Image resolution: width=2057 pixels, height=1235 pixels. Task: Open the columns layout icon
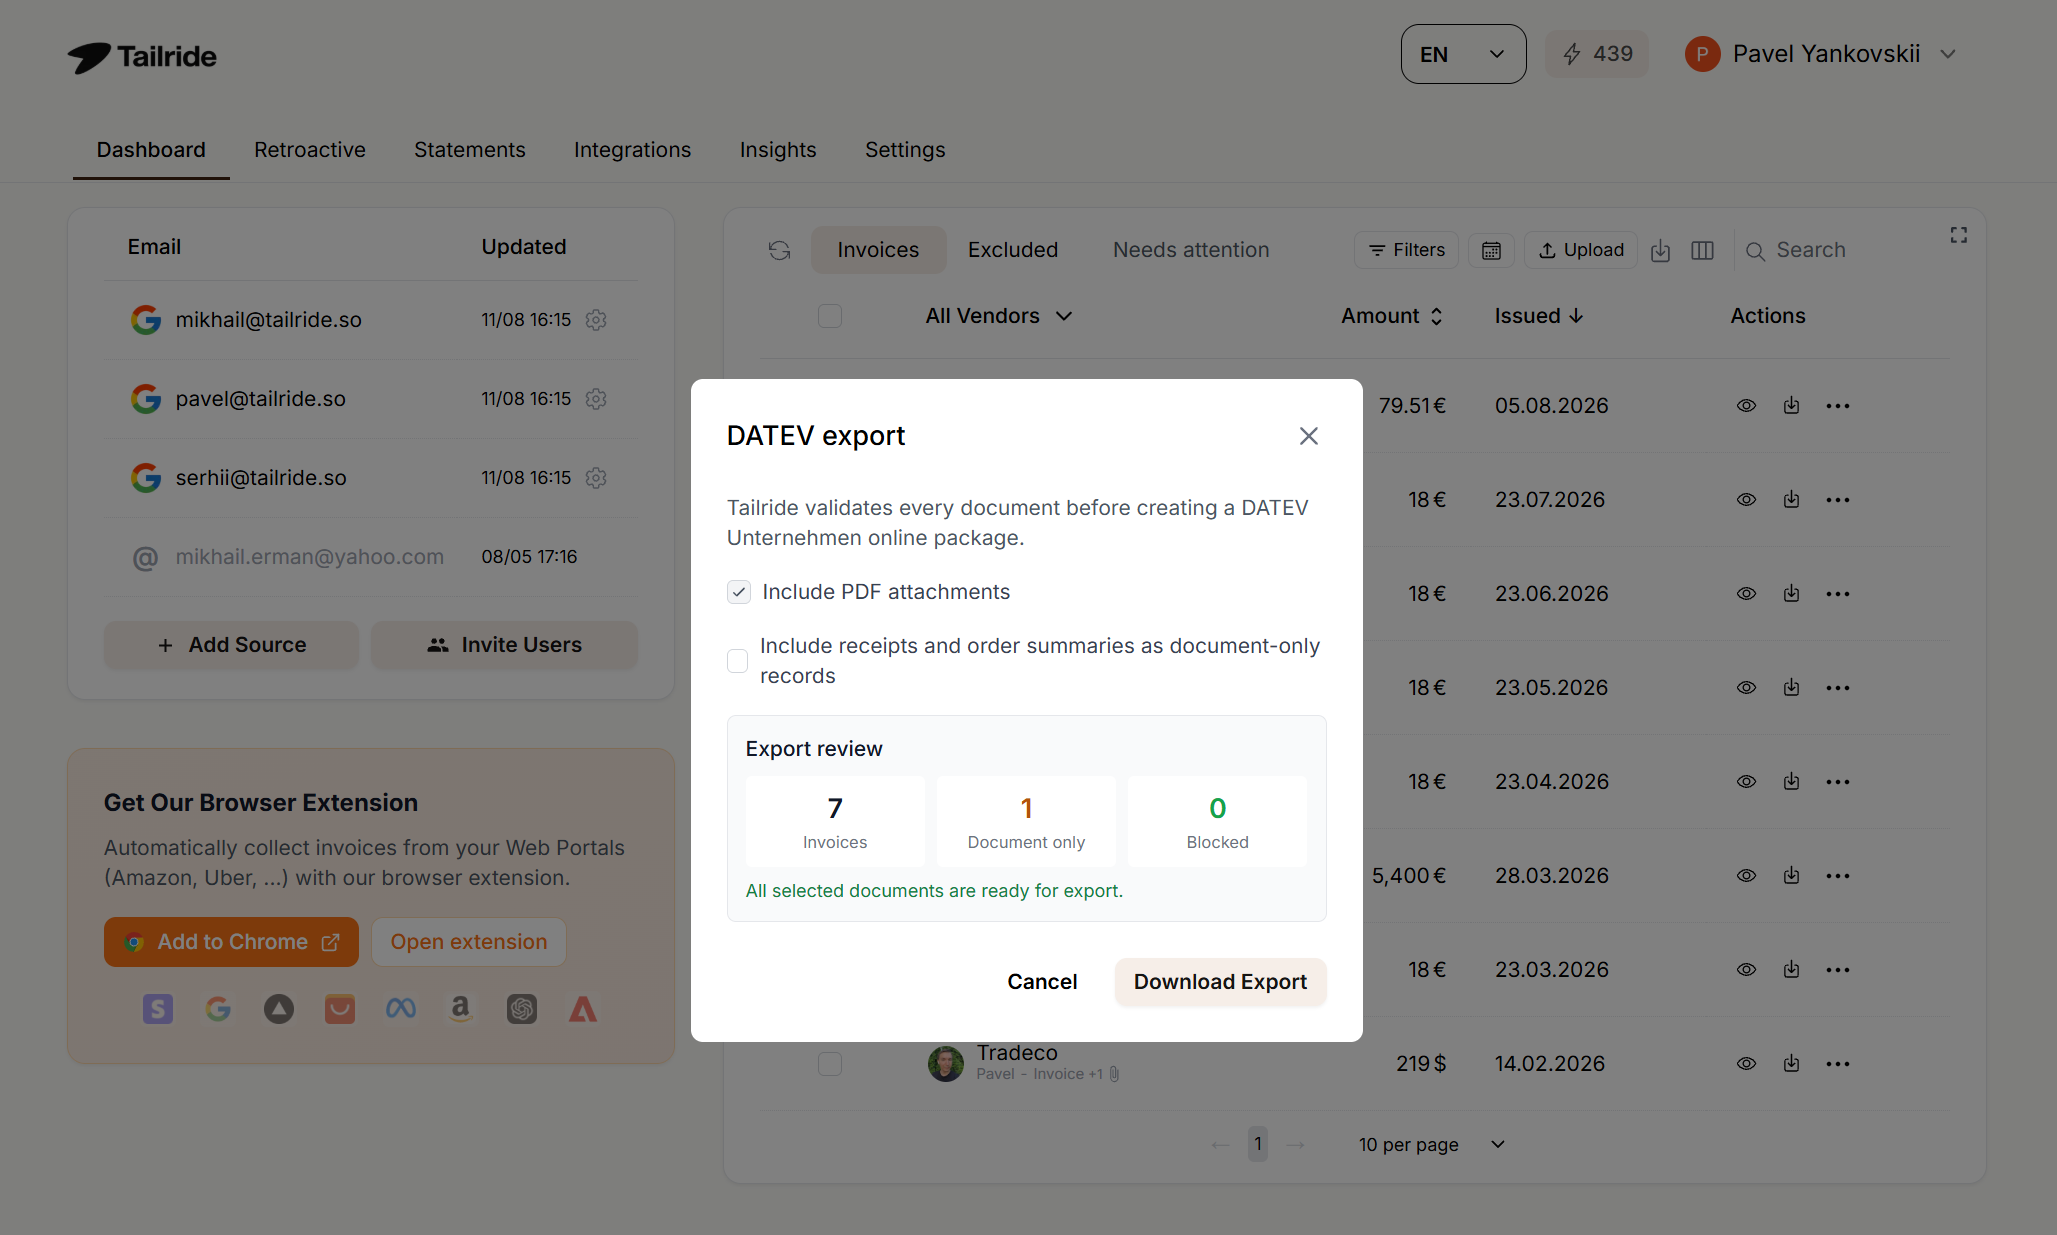(x=1702, y=250)
